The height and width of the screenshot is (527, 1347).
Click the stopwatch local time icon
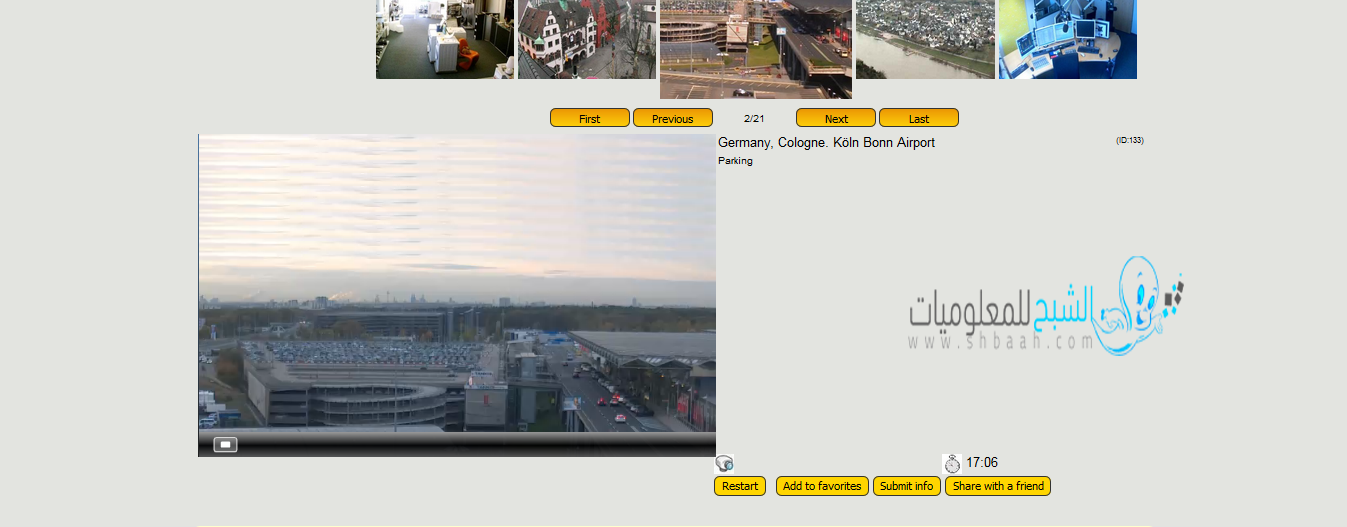(952, 463)
